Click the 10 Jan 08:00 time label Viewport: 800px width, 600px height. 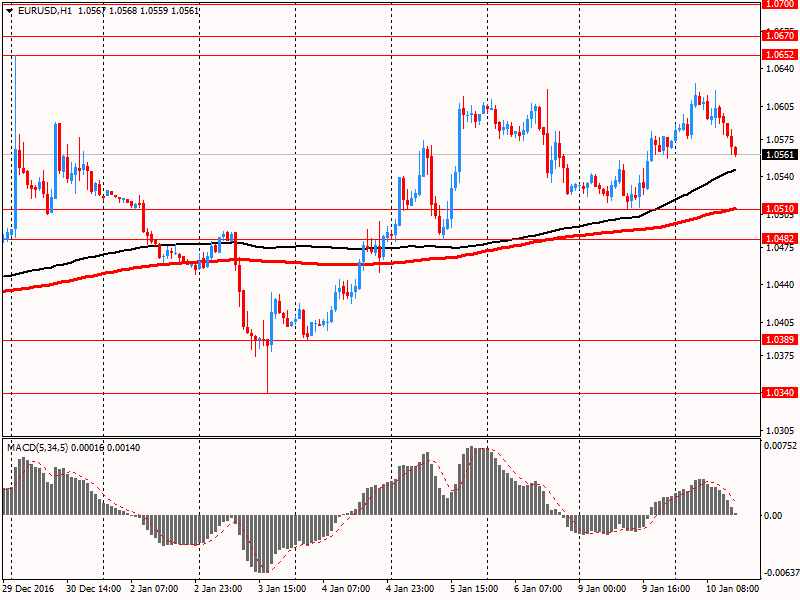coord(732,589)
